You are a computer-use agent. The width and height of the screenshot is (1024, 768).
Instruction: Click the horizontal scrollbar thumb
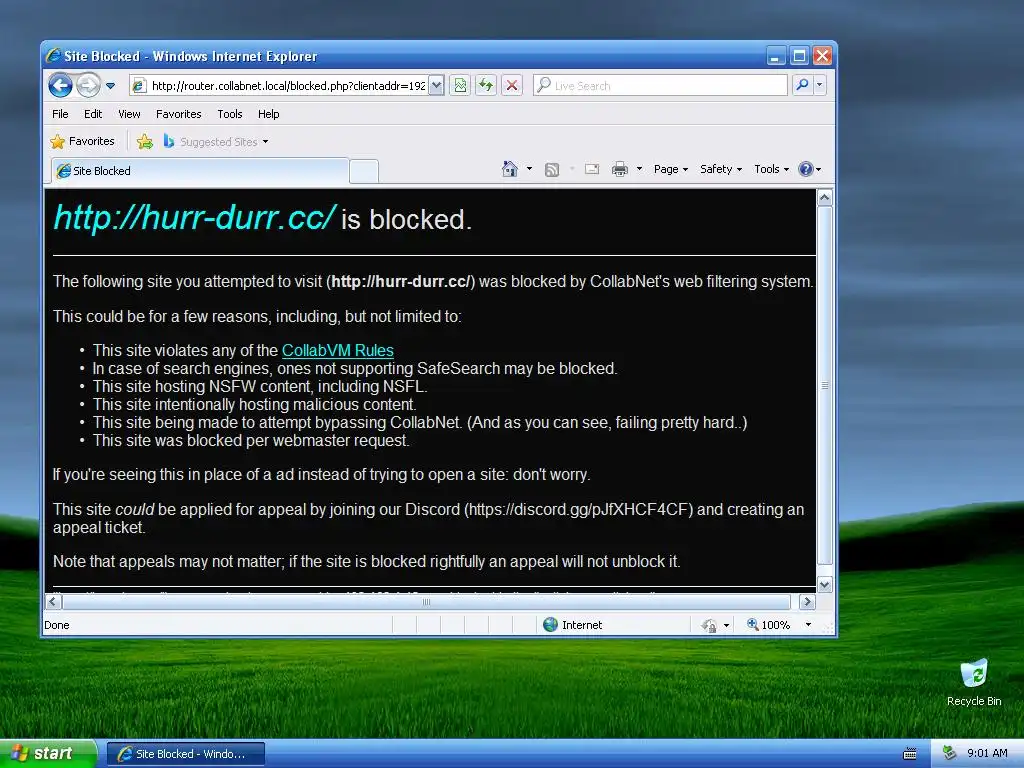[x=426, y=601]
